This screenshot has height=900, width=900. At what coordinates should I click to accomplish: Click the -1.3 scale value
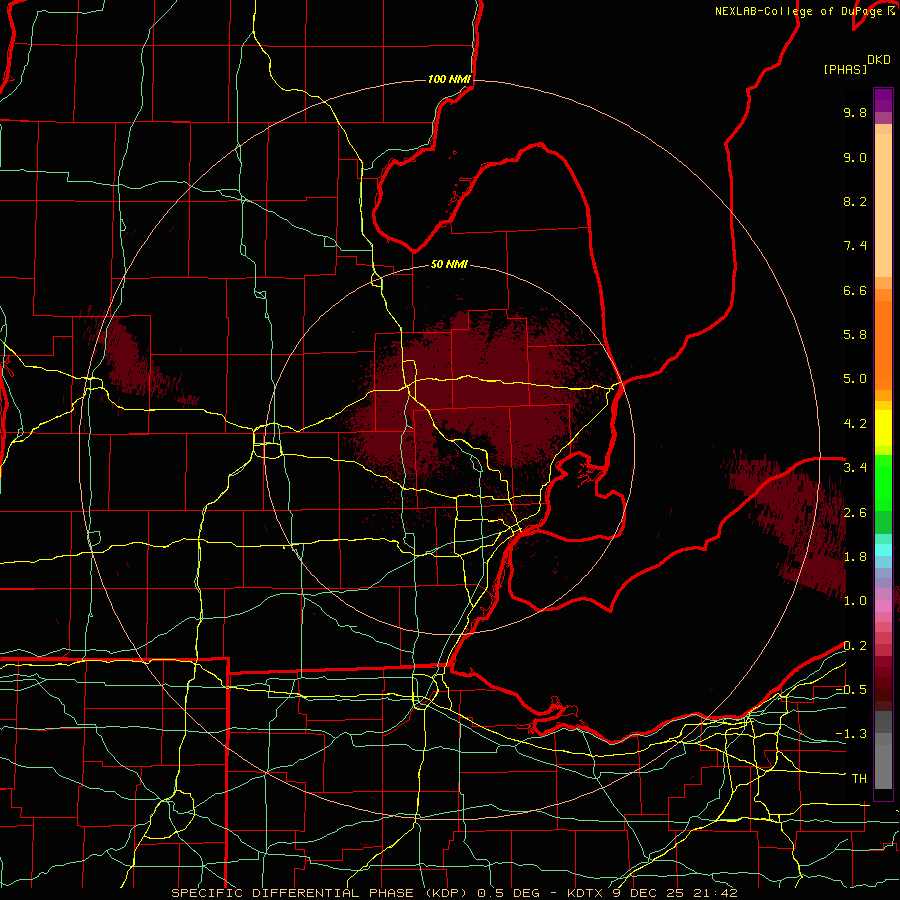(x=850, y=734)
